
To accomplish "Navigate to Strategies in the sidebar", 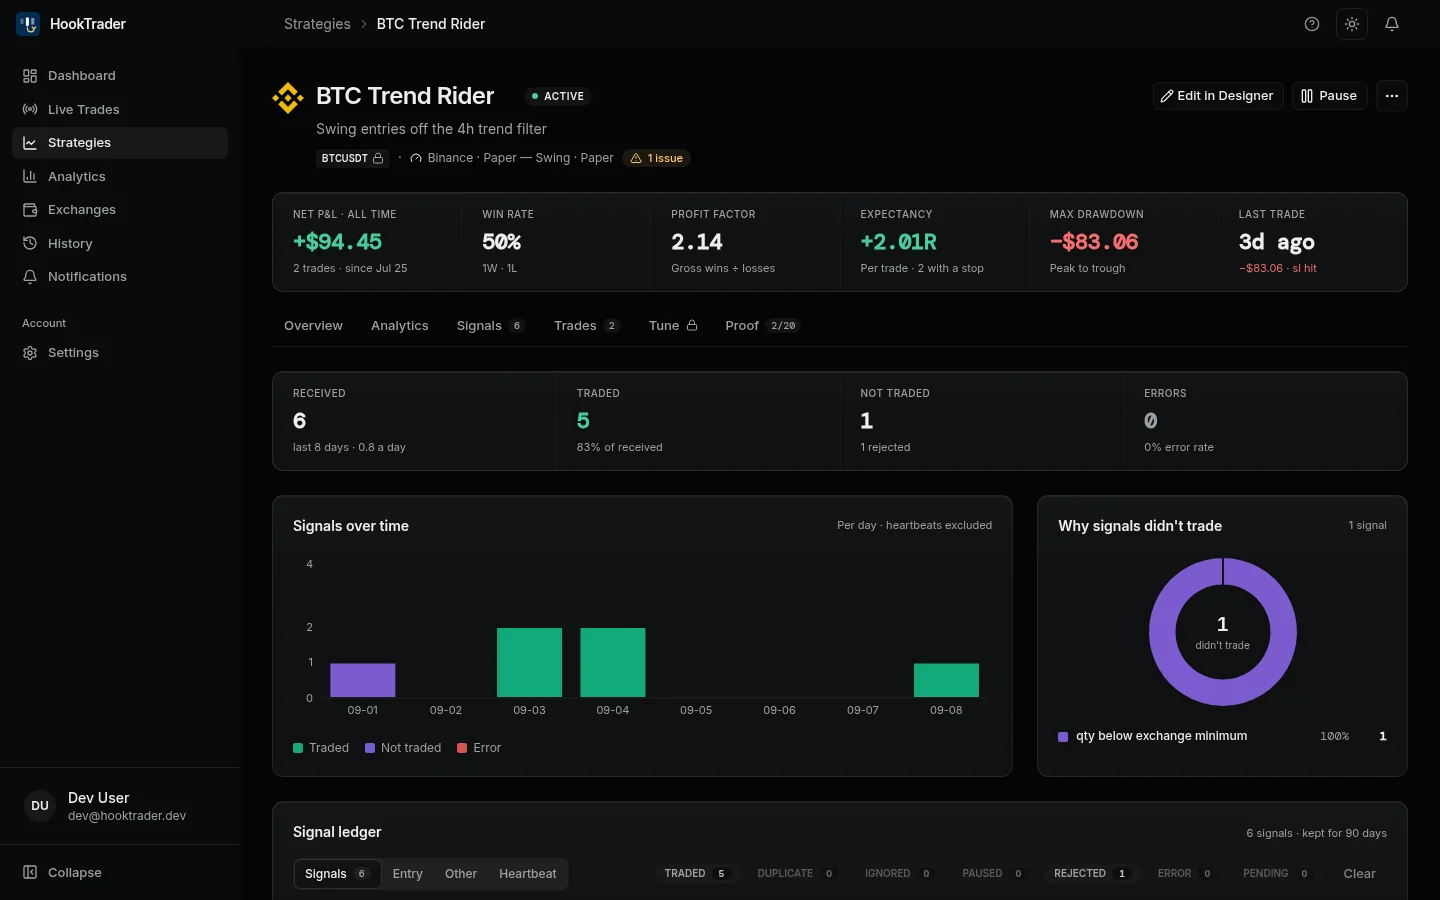I will (120, 143).
